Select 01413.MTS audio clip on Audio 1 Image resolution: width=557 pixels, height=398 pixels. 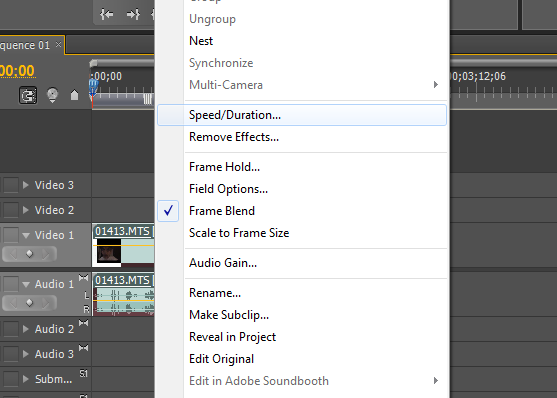pos(123,294)
